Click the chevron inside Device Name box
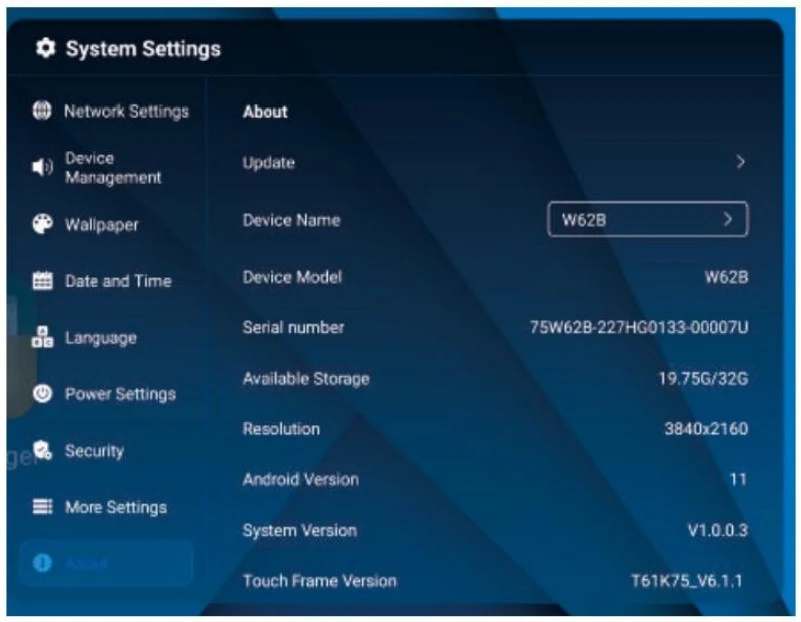Viewport: 801px width, 622px height. tap(728, 220)
